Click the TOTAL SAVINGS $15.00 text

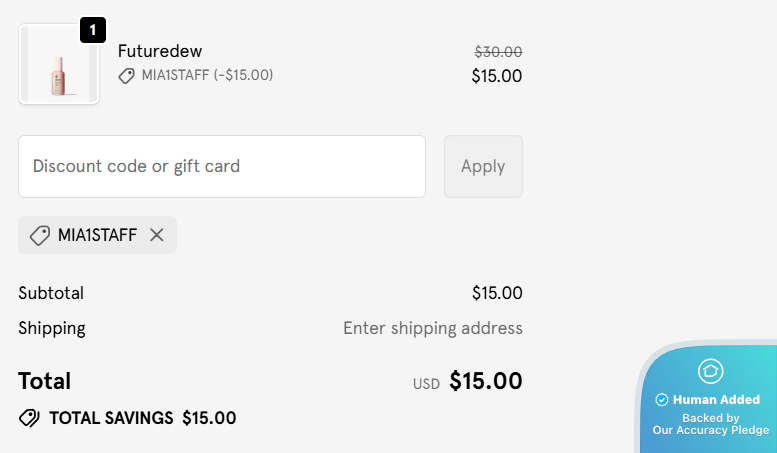(x=142, y=418)
